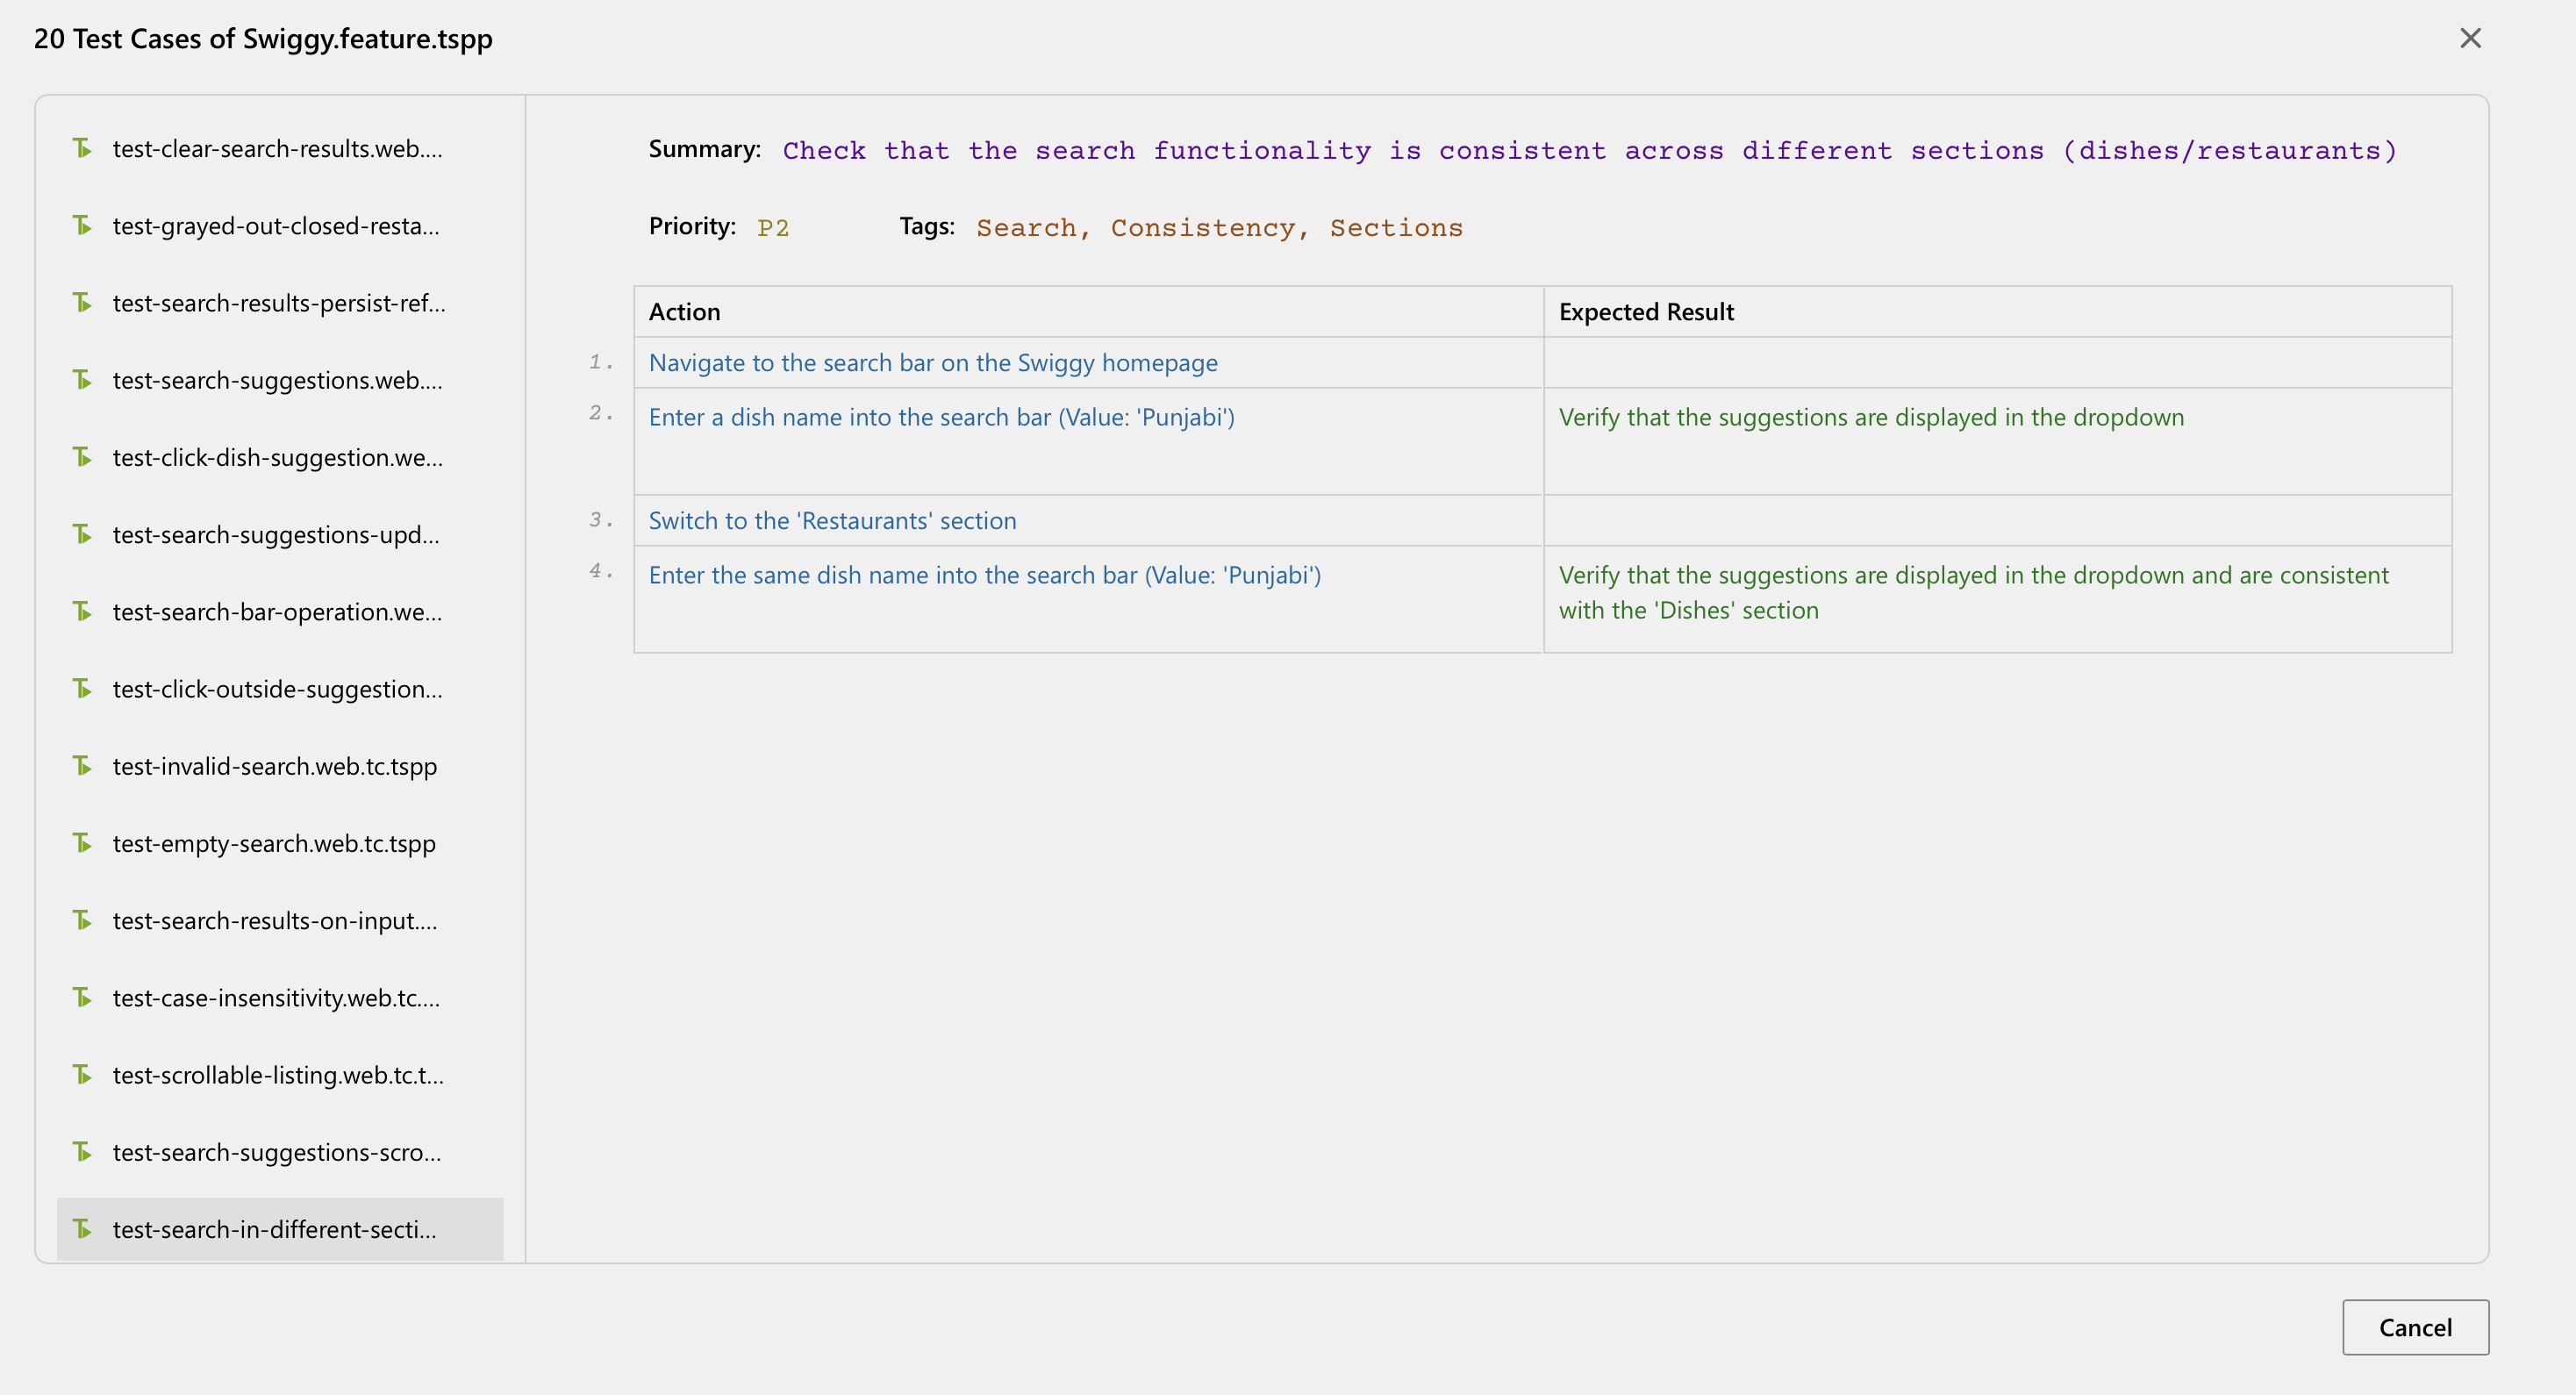The height and width of the screenshot is (1395, 2576).
Task: Close the Test Cases dialog
Action: tap(2470, 38)
